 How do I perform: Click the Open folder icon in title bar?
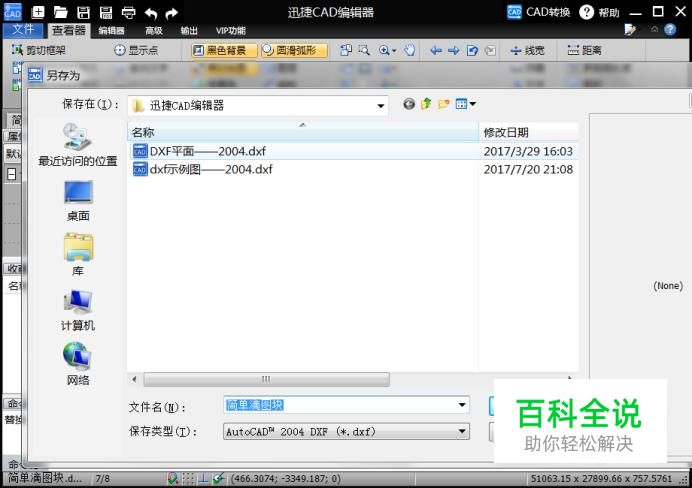[x=60, y=12]
